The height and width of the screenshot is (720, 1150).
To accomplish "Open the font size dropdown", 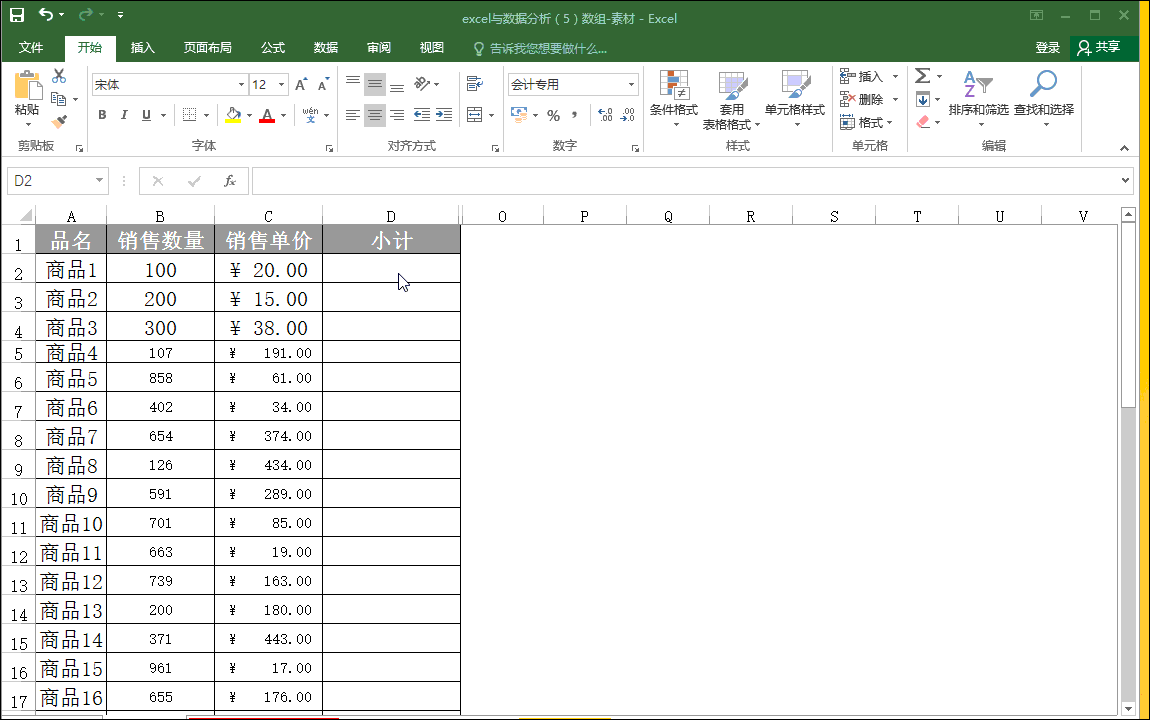I will coord(281,85).
